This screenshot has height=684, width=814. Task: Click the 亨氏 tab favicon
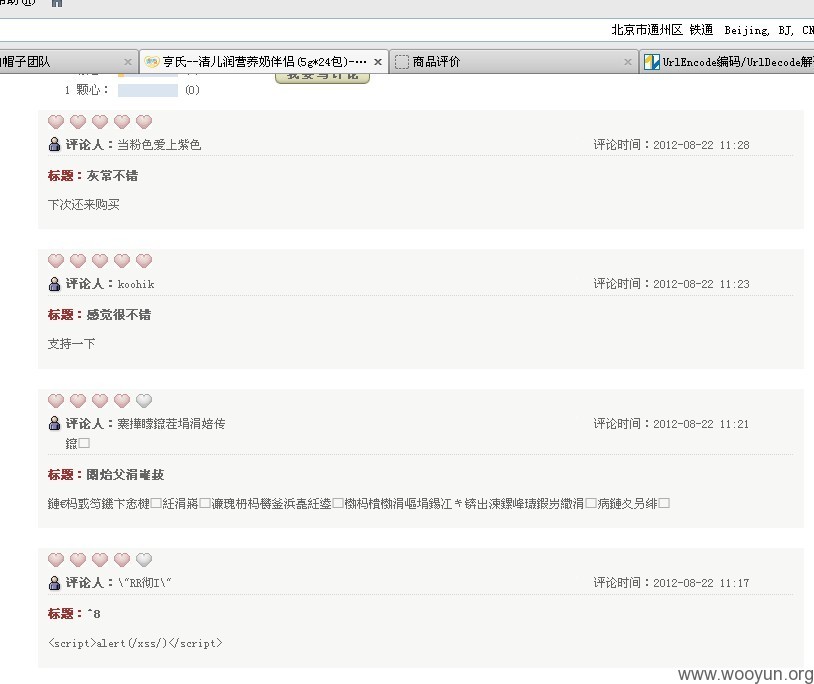point(152,62)
